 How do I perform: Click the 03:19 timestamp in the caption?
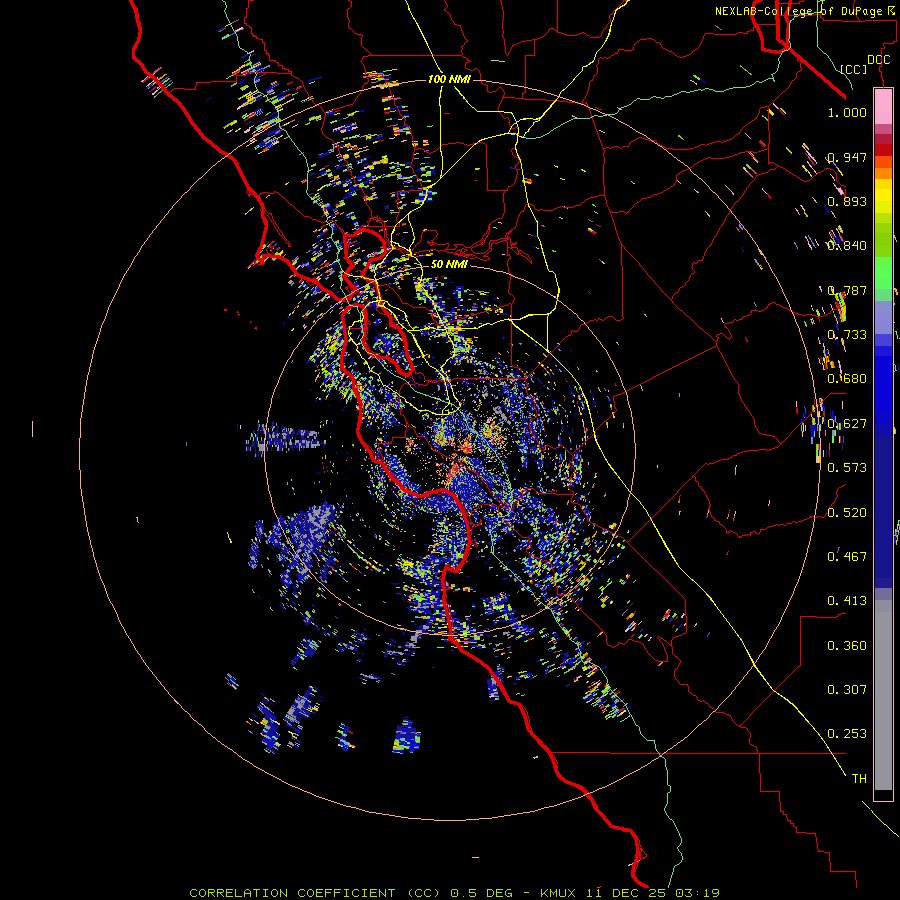697,893
